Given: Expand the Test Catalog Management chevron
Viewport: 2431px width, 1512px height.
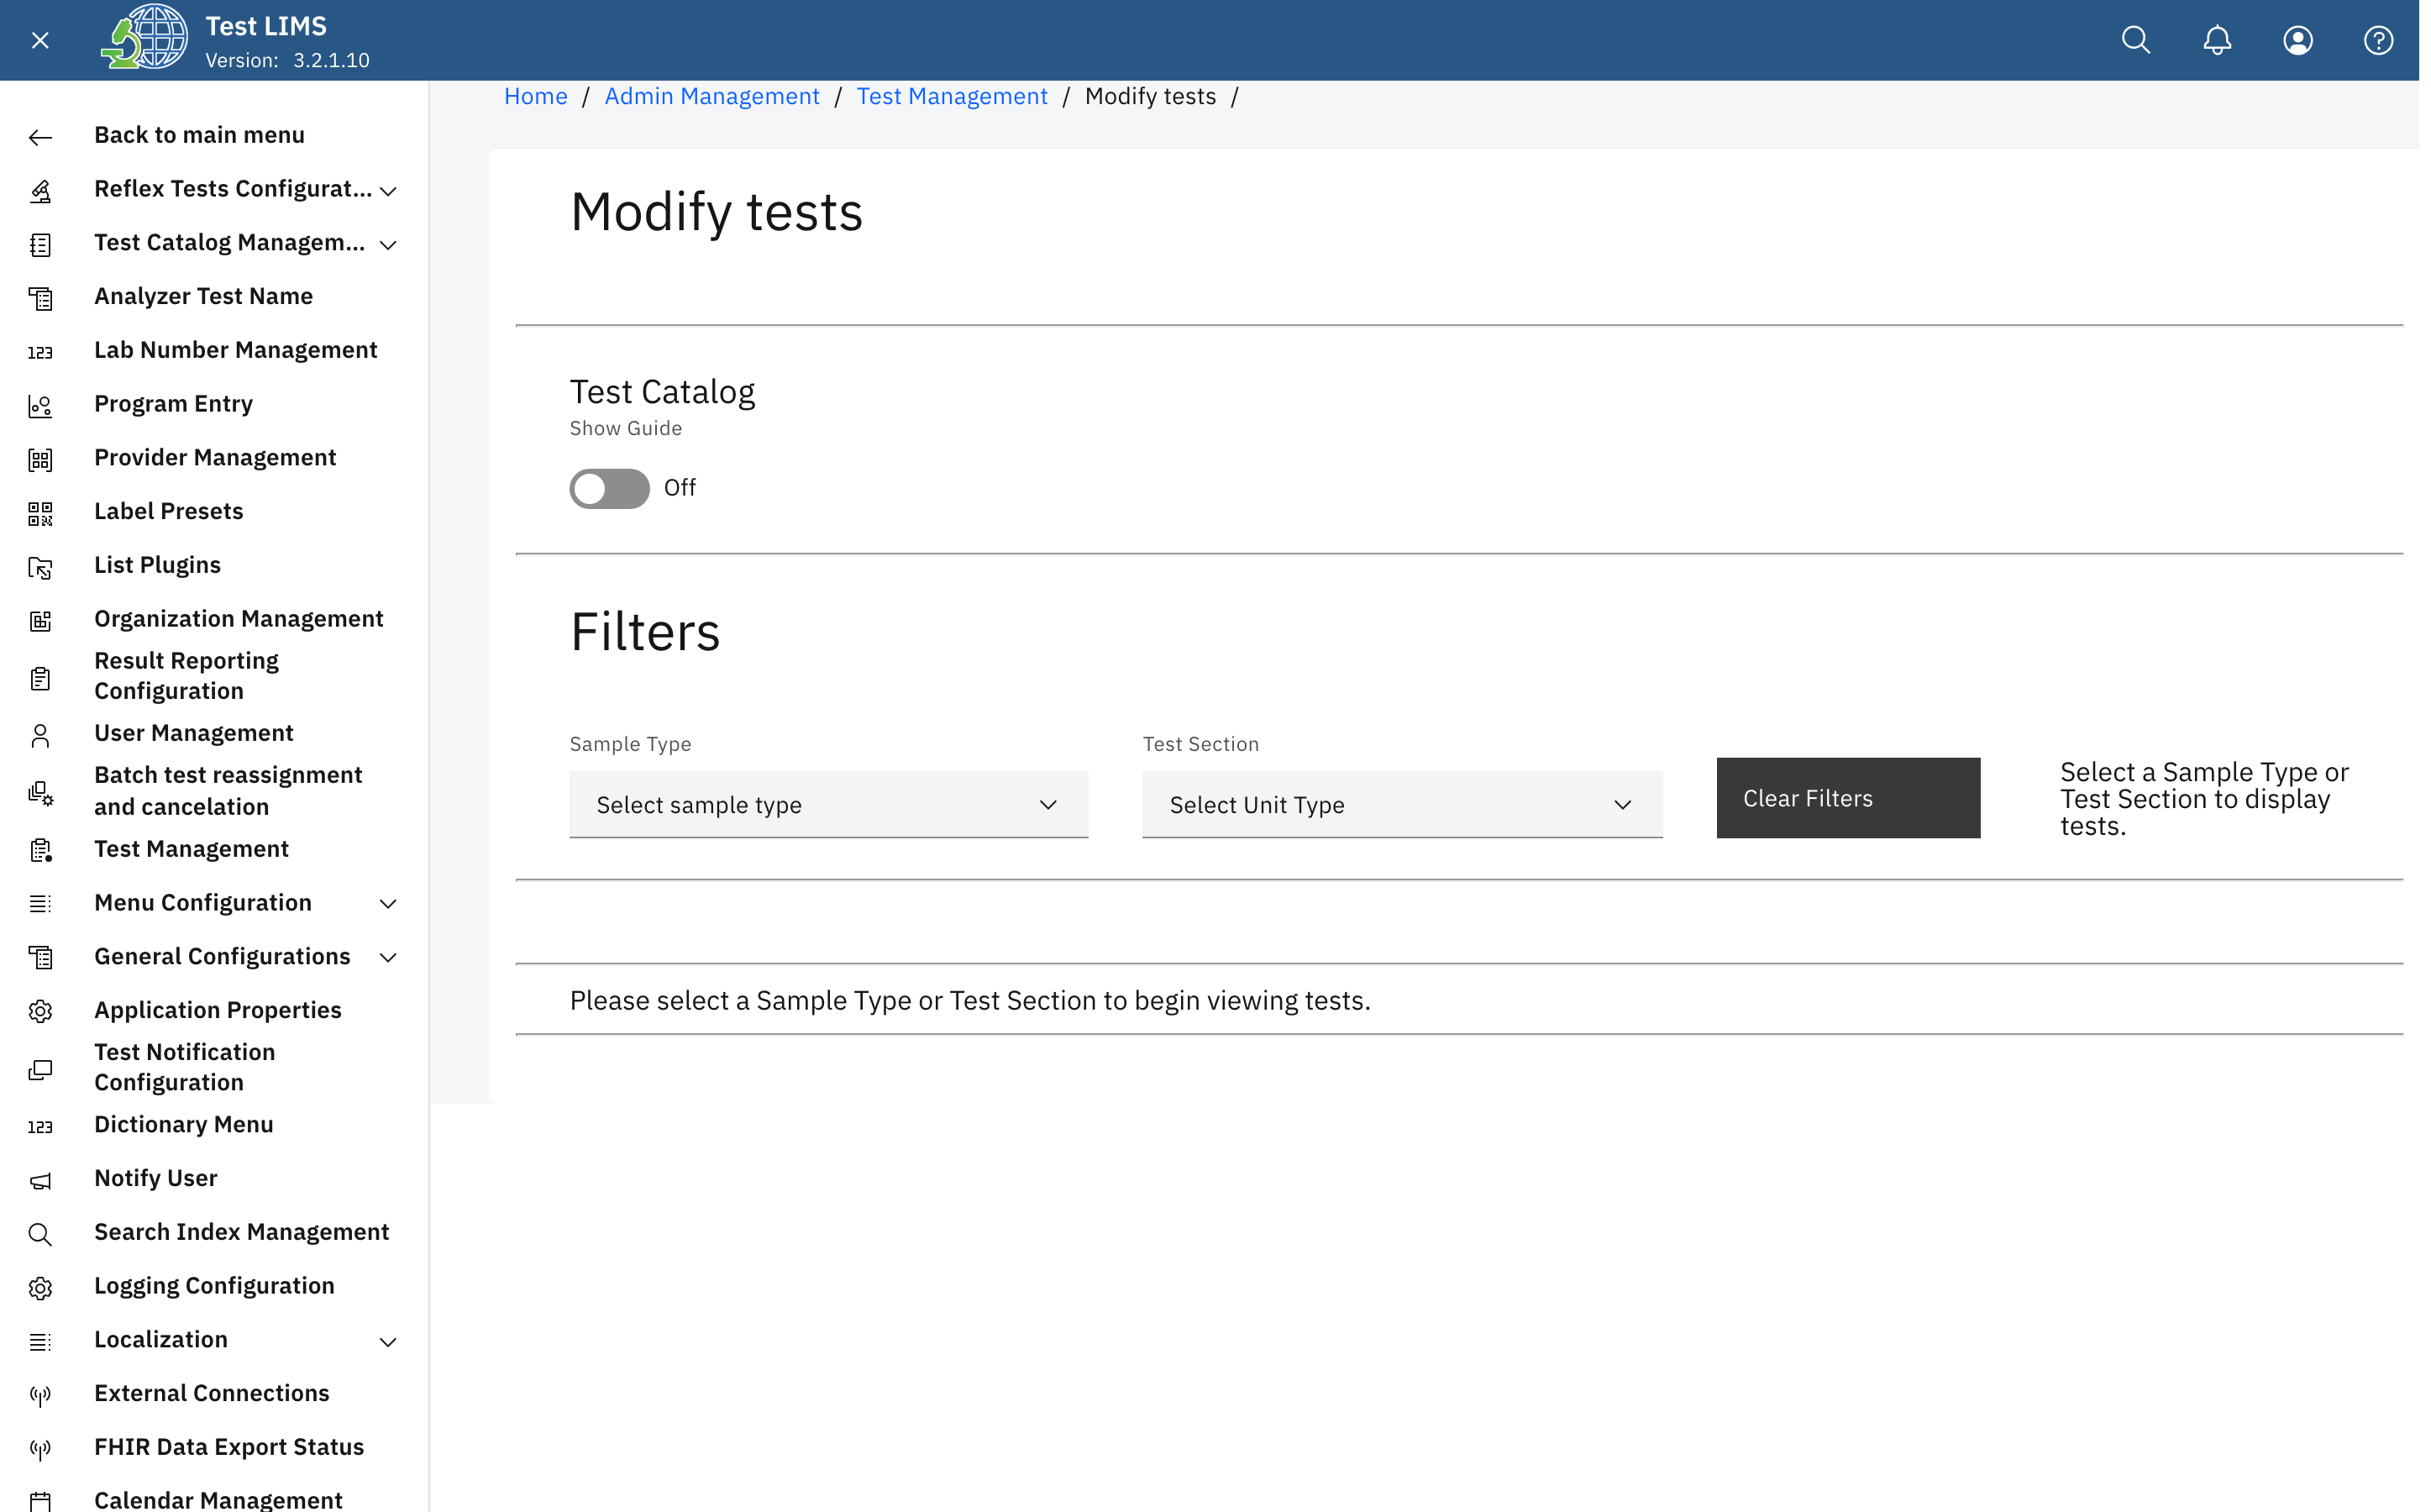Looking at the screenshot, I should click(388, 245).
